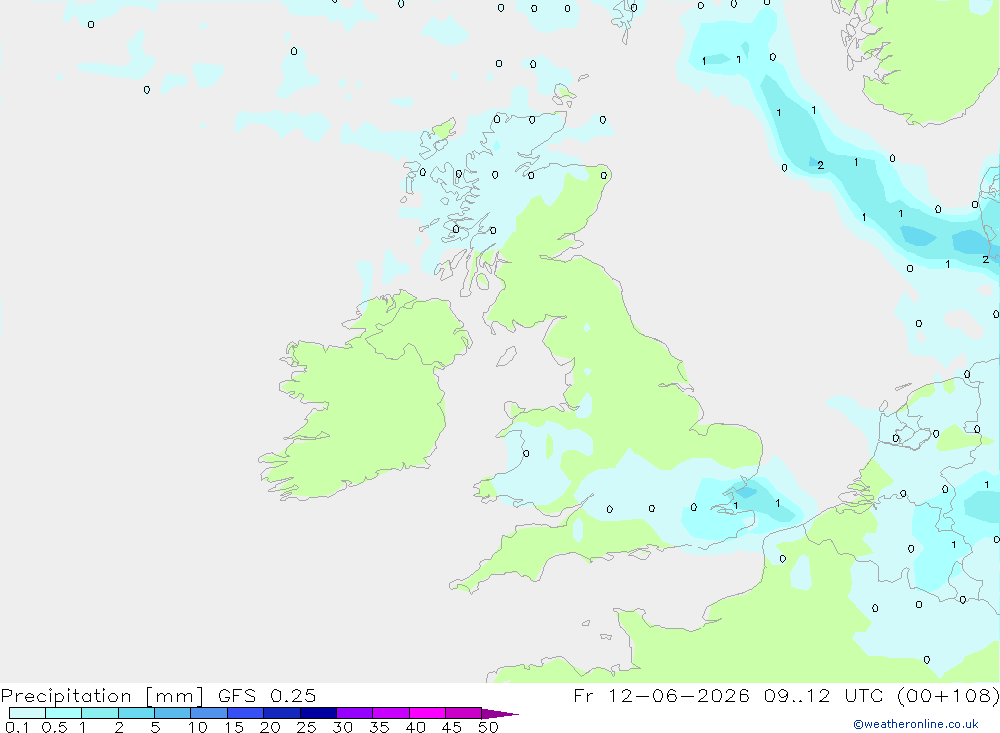Click the 'Precipitation [mm]' title text
1000x733 pixels.
[102, 696]
